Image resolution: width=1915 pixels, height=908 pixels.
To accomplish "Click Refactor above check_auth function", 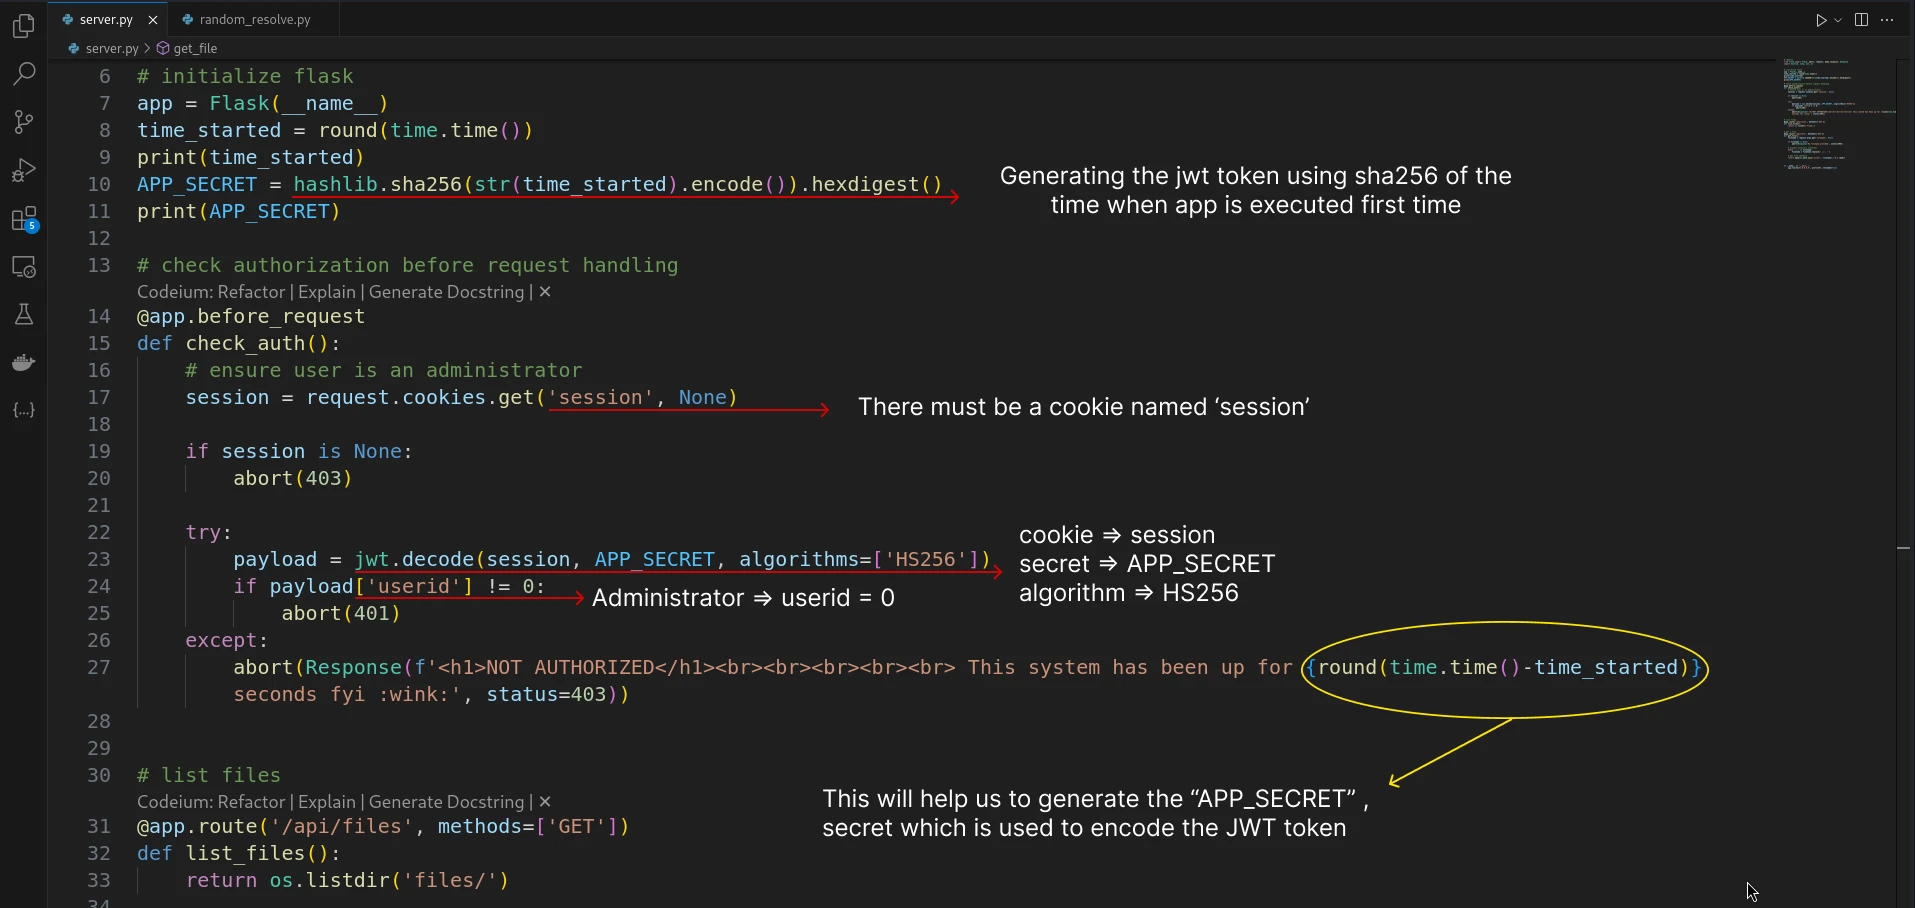I will pos(251,292).
